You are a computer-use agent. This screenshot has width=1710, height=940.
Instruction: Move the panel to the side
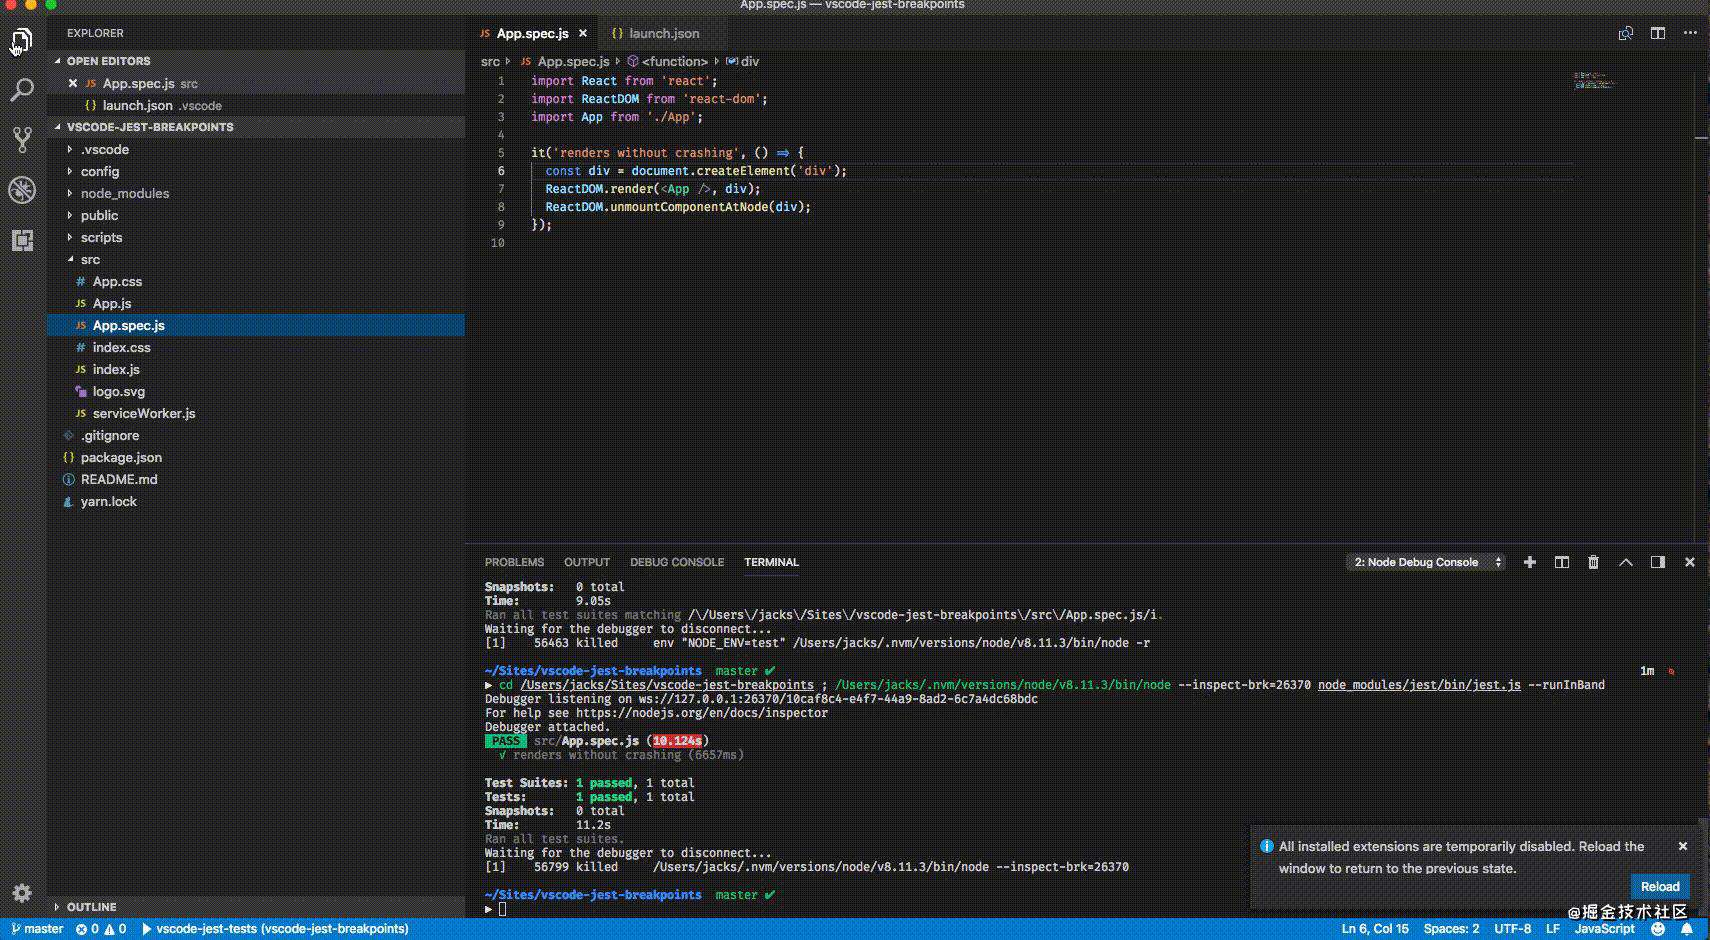click(1658, 562)
